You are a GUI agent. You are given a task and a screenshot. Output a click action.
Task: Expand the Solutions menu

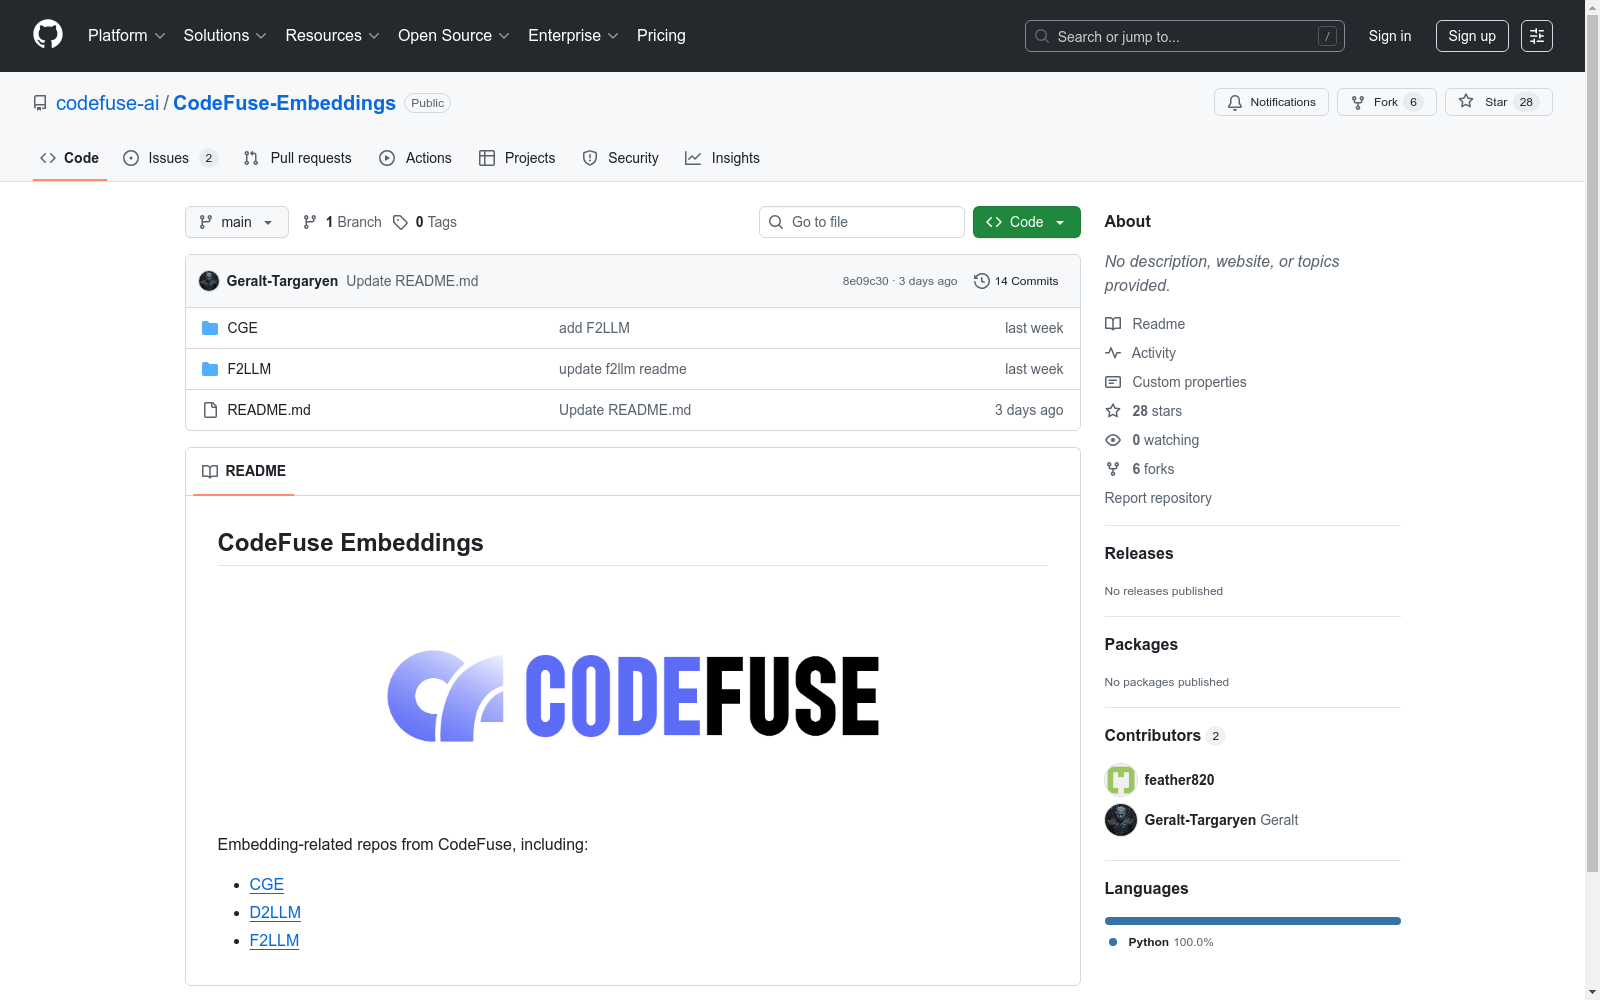click(x=225, y=36)
